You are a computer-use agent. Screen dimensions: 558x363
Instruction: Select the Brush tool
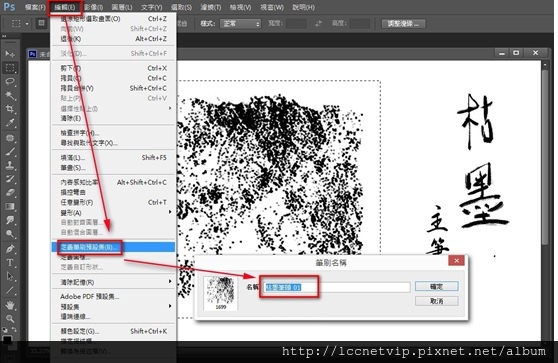click(10, 152)
